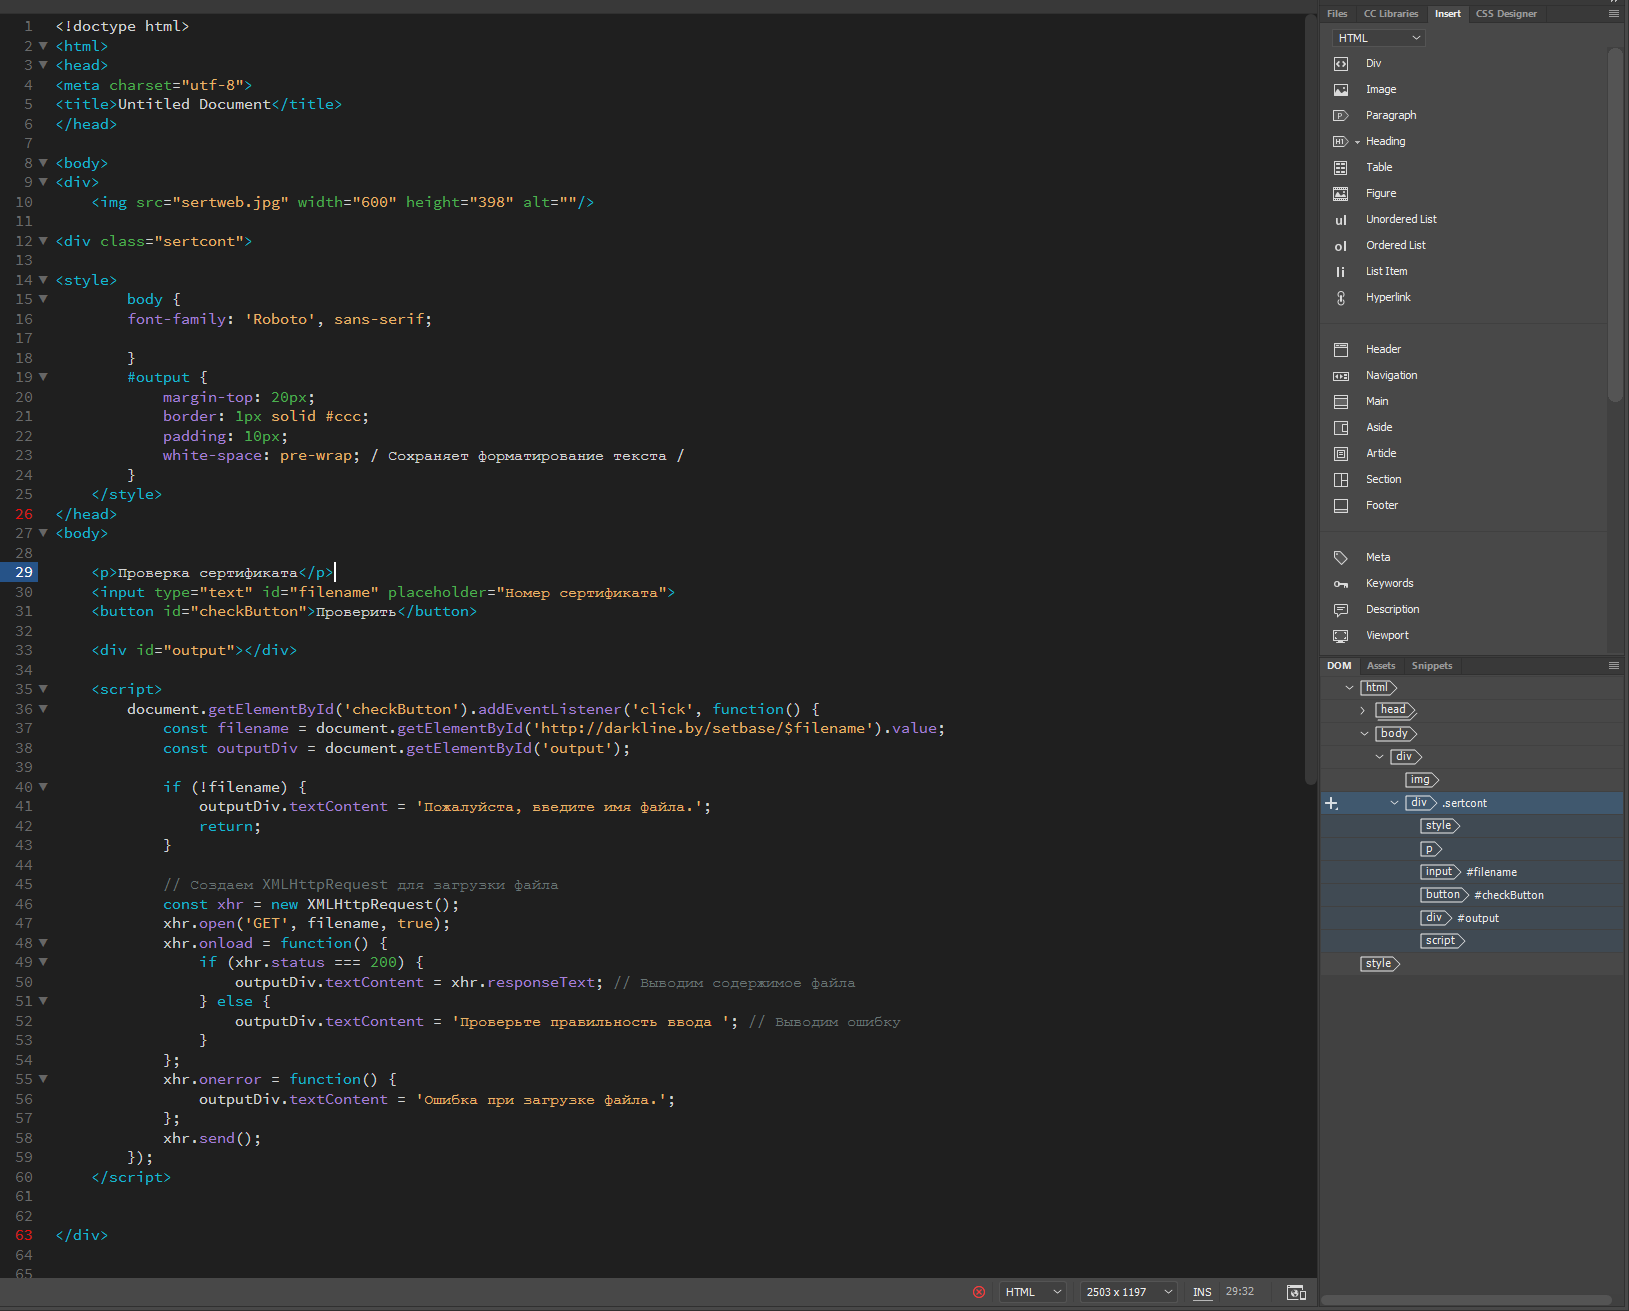Insert a Viewport meta tag

coord(1386,636)
